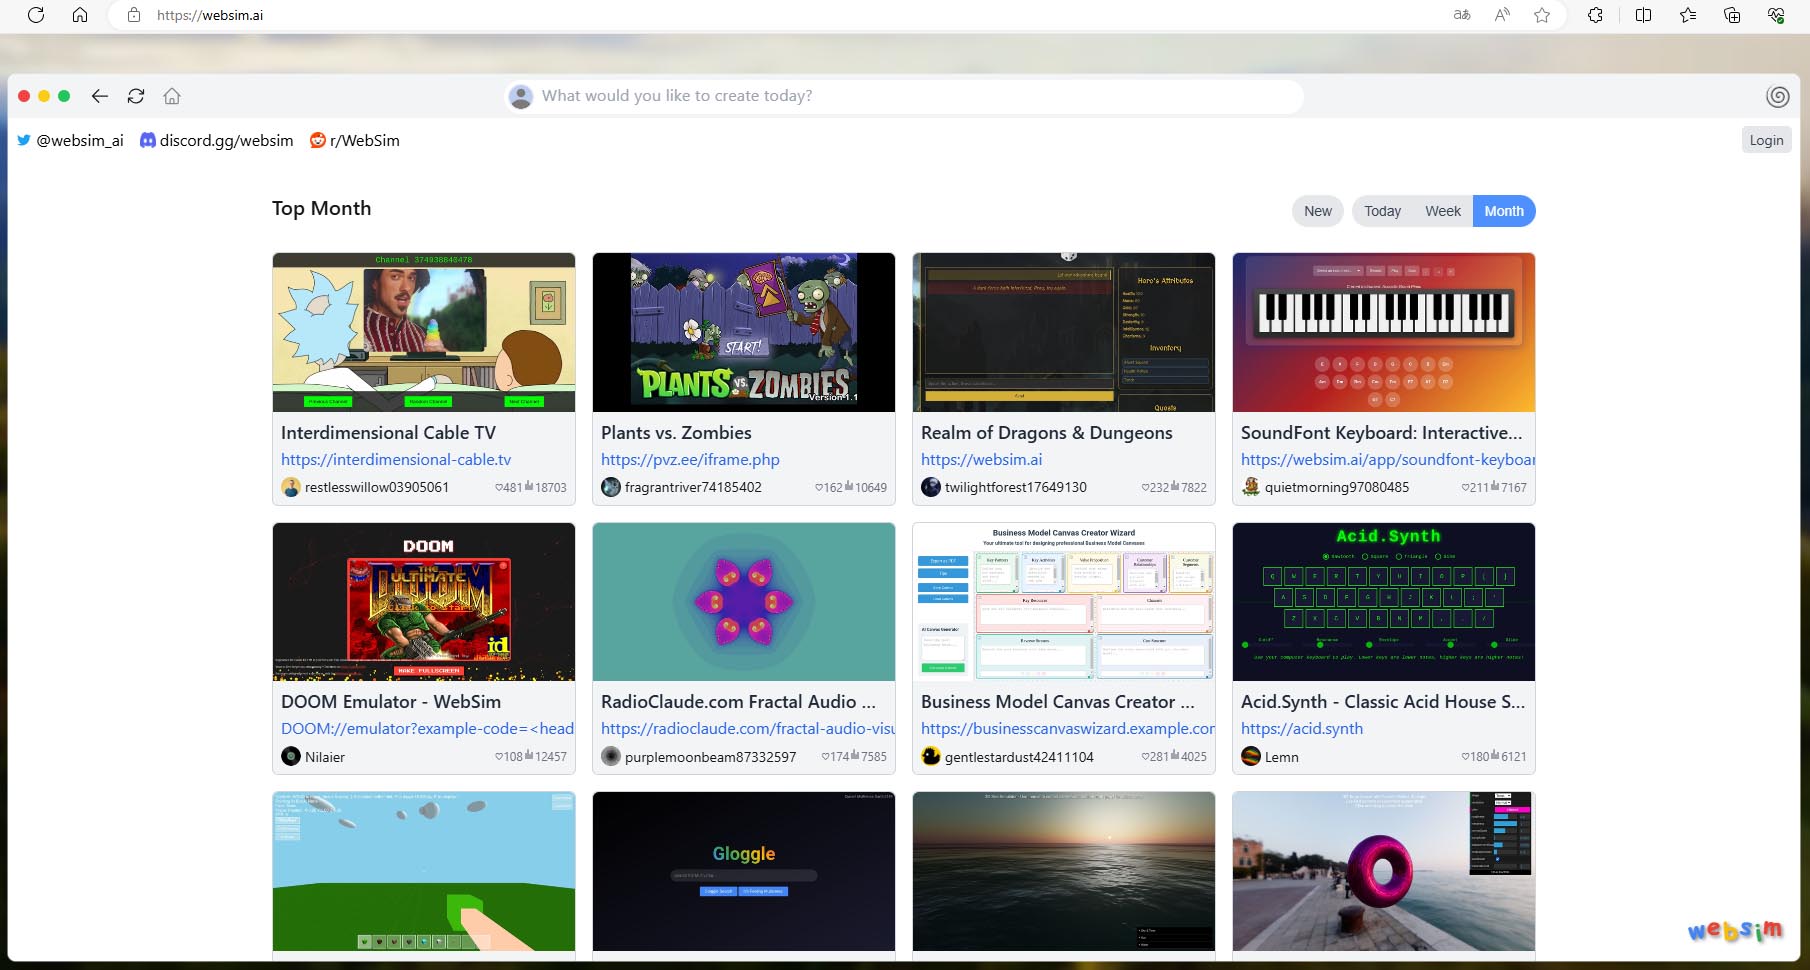Open the businesscanvaswizard.example link
Image resolution: width=1810 pixels, height=970 pixels.
pos(1068,728)
